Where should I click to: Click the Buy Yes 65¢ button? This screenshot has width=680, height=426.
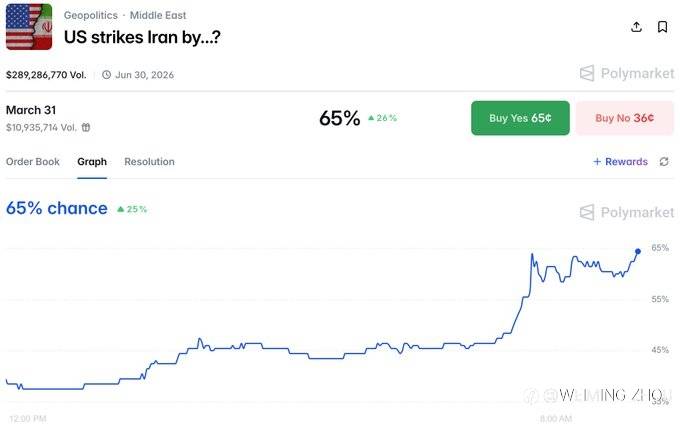[520, 118]
